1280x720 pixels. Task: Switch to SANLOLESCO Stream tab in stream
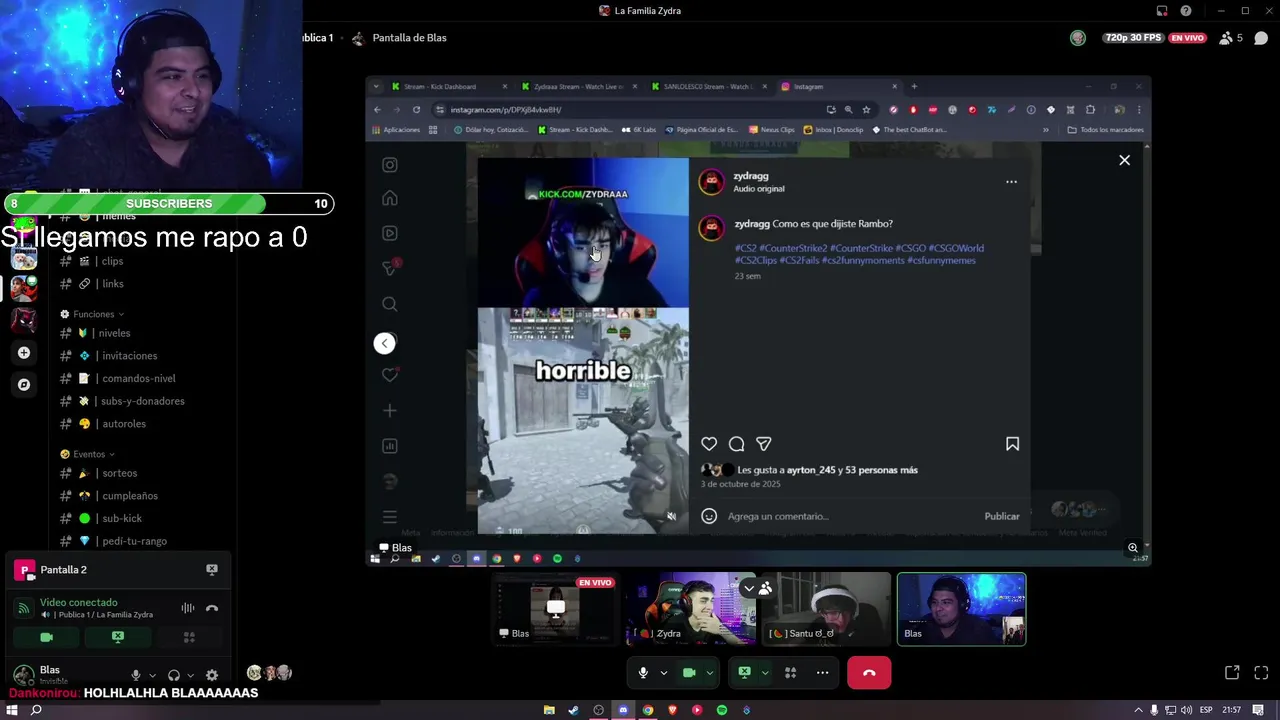tap(708, 87)
